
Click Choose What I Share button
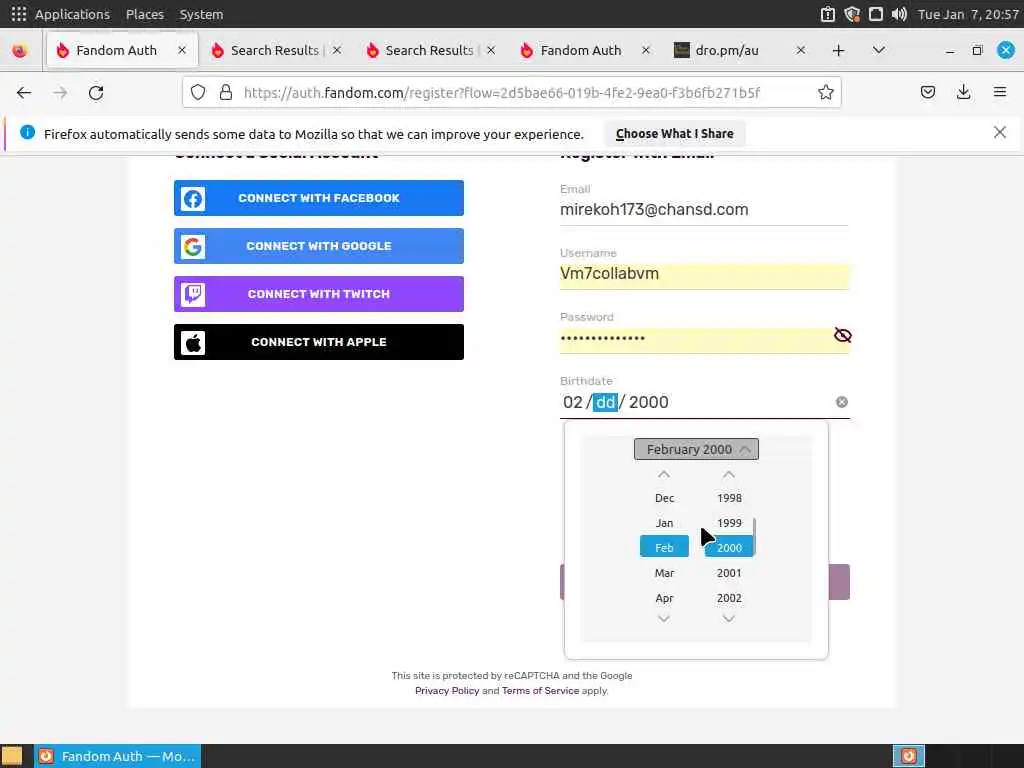[675, 133]
